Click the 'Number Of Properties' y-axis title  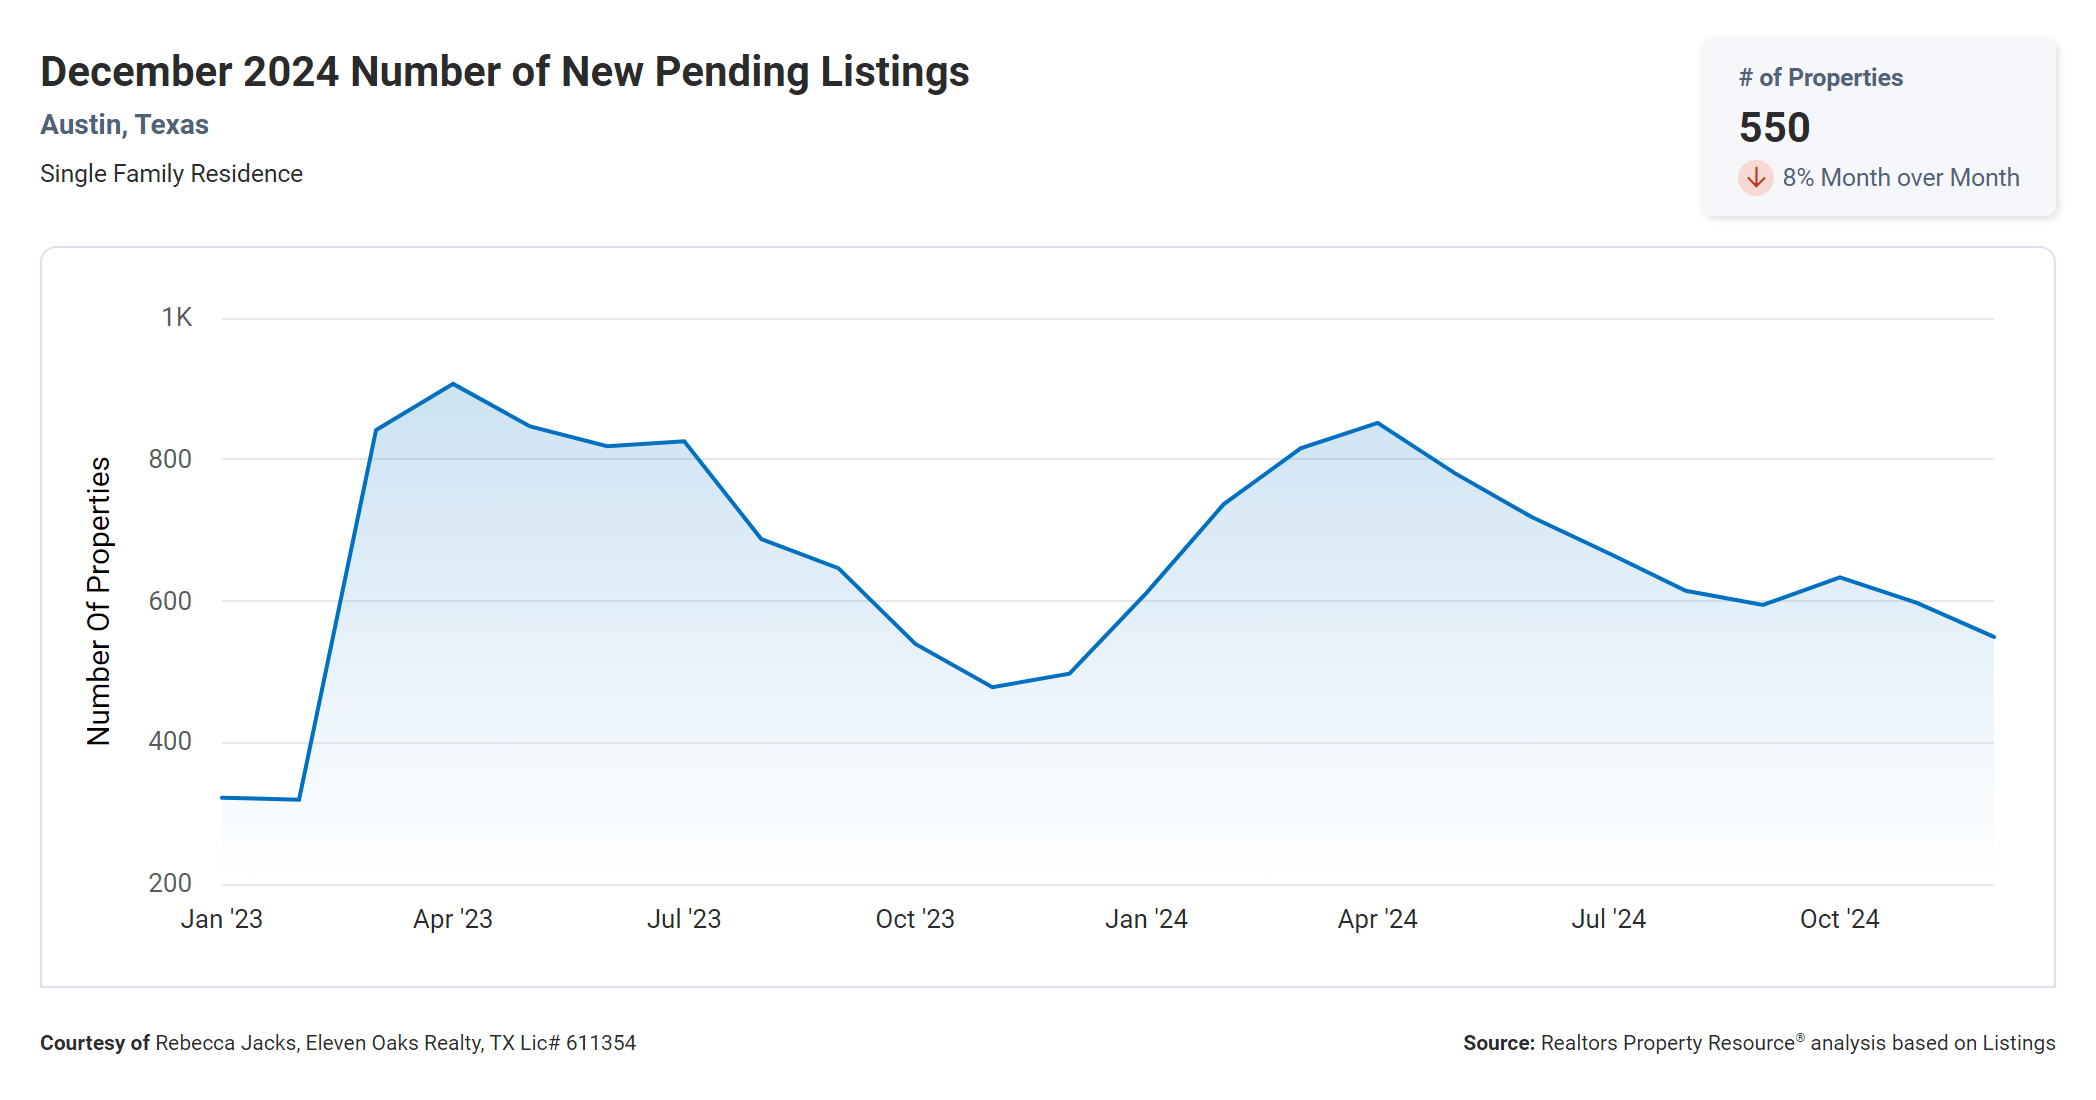coord(98,600)
